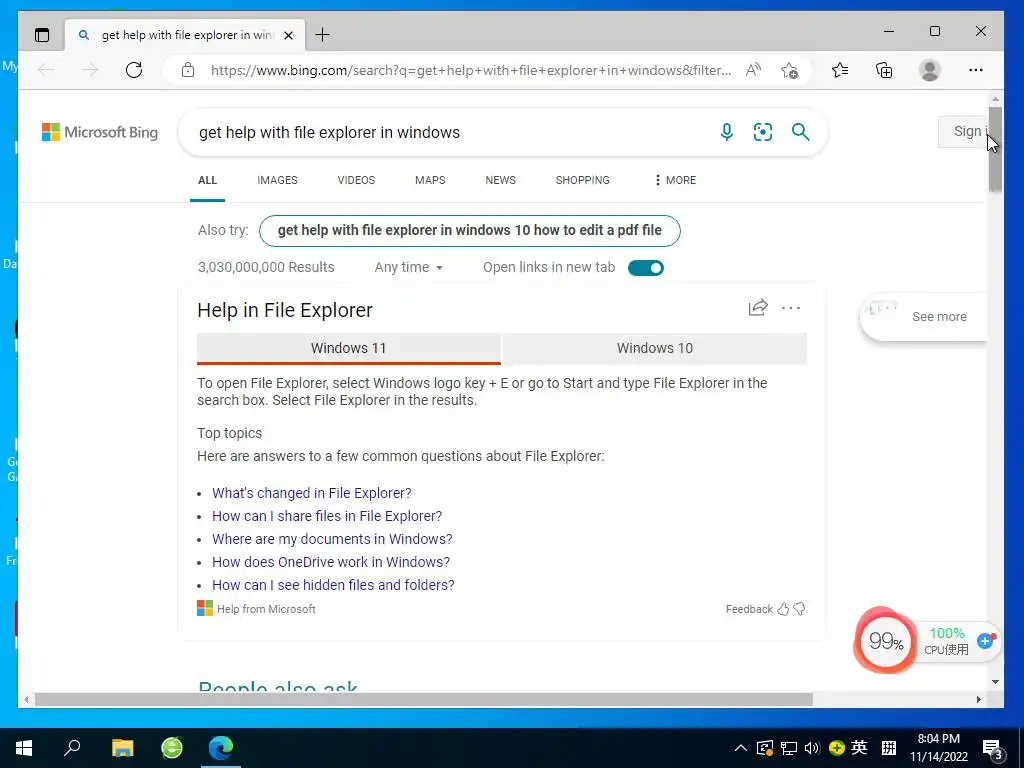Open the green browser taskbar icon
The width and height of the screenshot is (1024, 768).
point(172,748)
